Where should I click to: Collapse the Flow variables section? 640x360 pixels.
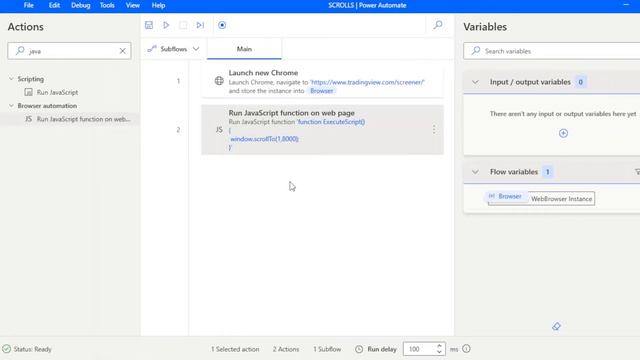pos(475,172)
